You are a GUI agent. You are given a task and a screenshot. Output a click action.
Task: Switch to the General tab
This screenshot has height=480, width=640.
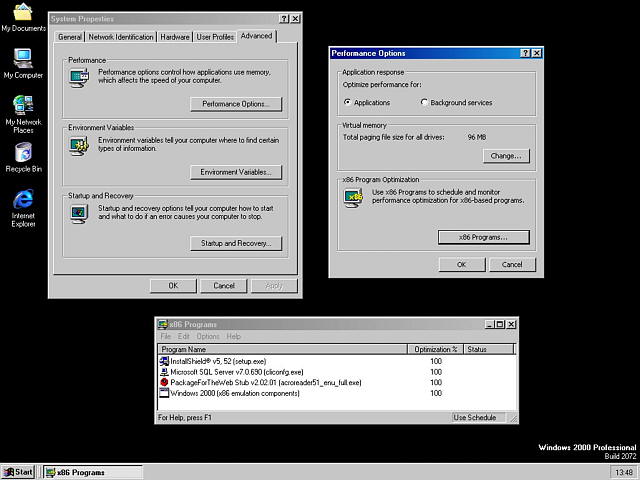pyautogui.click(x=69, y=37)
